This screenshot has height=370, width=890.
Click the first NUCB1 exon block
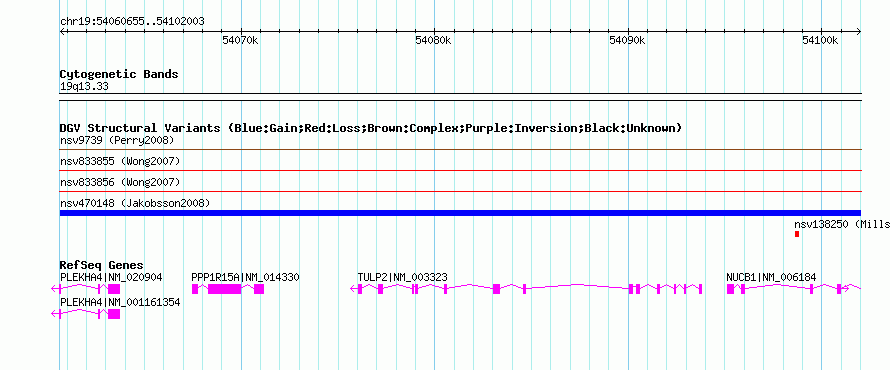pos(731,289)
